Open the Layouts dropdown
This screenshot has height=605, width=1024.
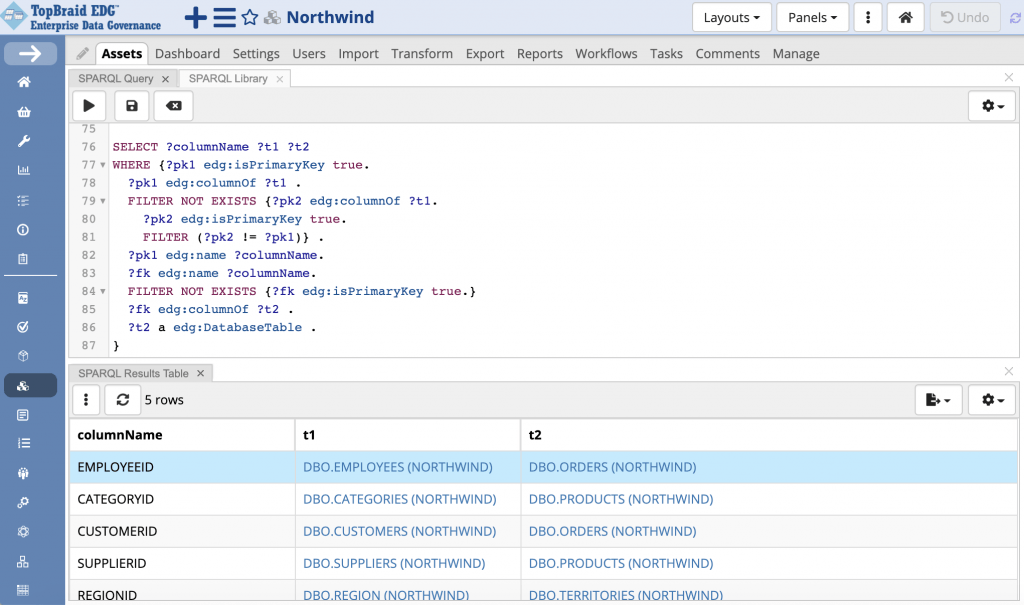coord(731,18)
